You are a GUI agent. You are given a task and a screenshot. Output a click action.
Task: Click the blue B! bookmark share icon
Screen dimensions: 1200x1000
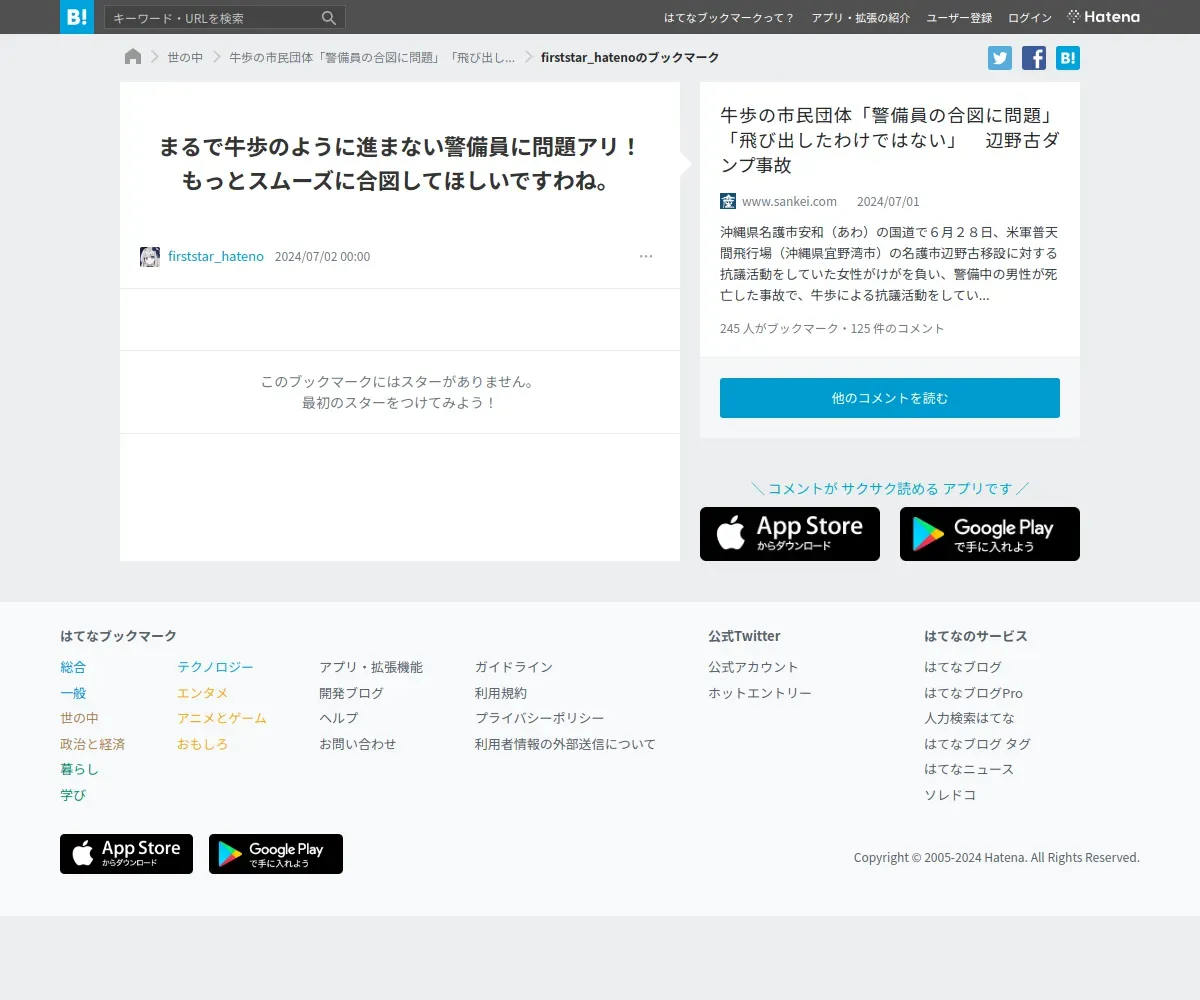pos(1068,58)
